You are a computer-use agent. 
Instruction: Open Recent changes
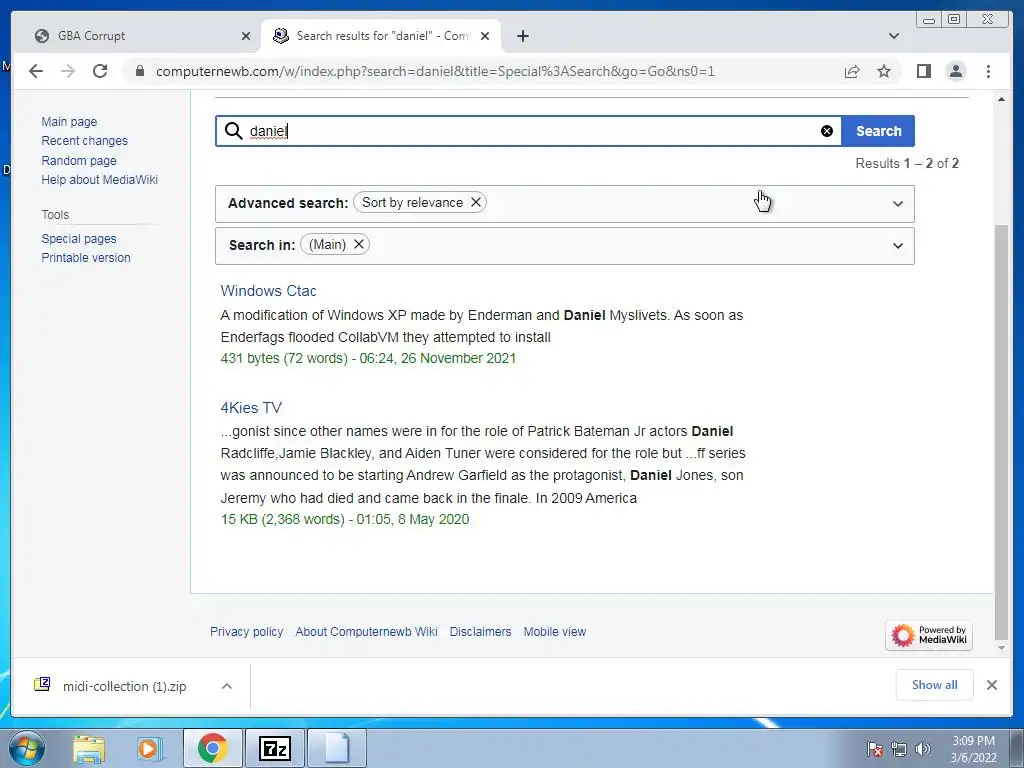[x=84, y=140]
